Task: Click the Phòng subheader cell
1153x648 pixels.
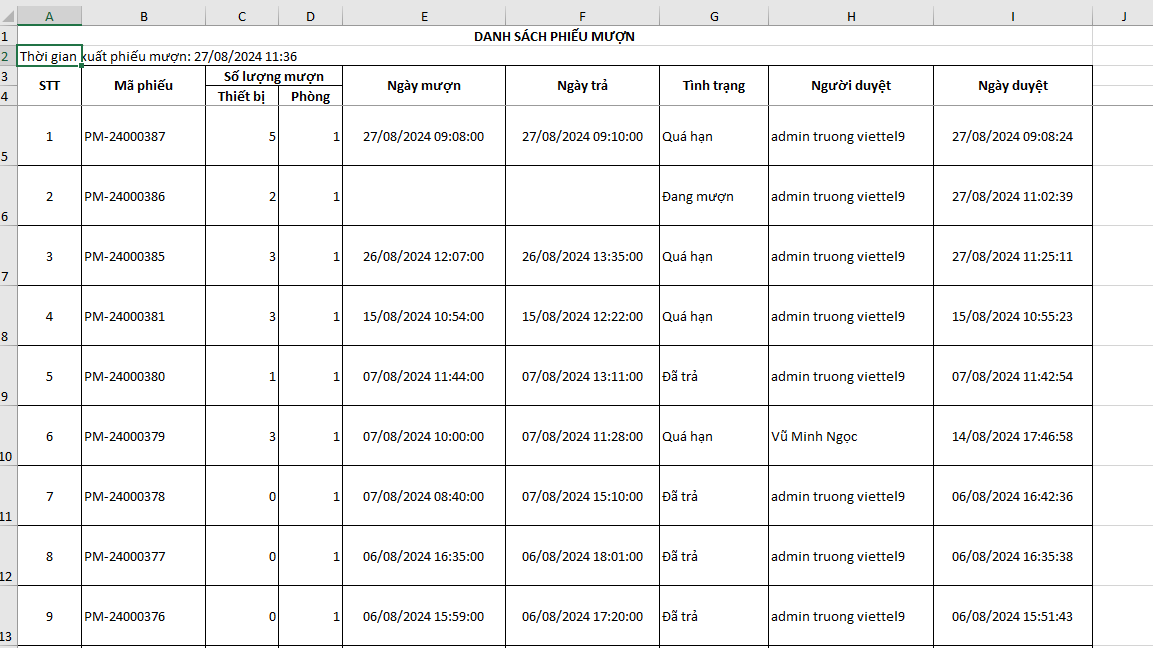Action: click(310, 96)
